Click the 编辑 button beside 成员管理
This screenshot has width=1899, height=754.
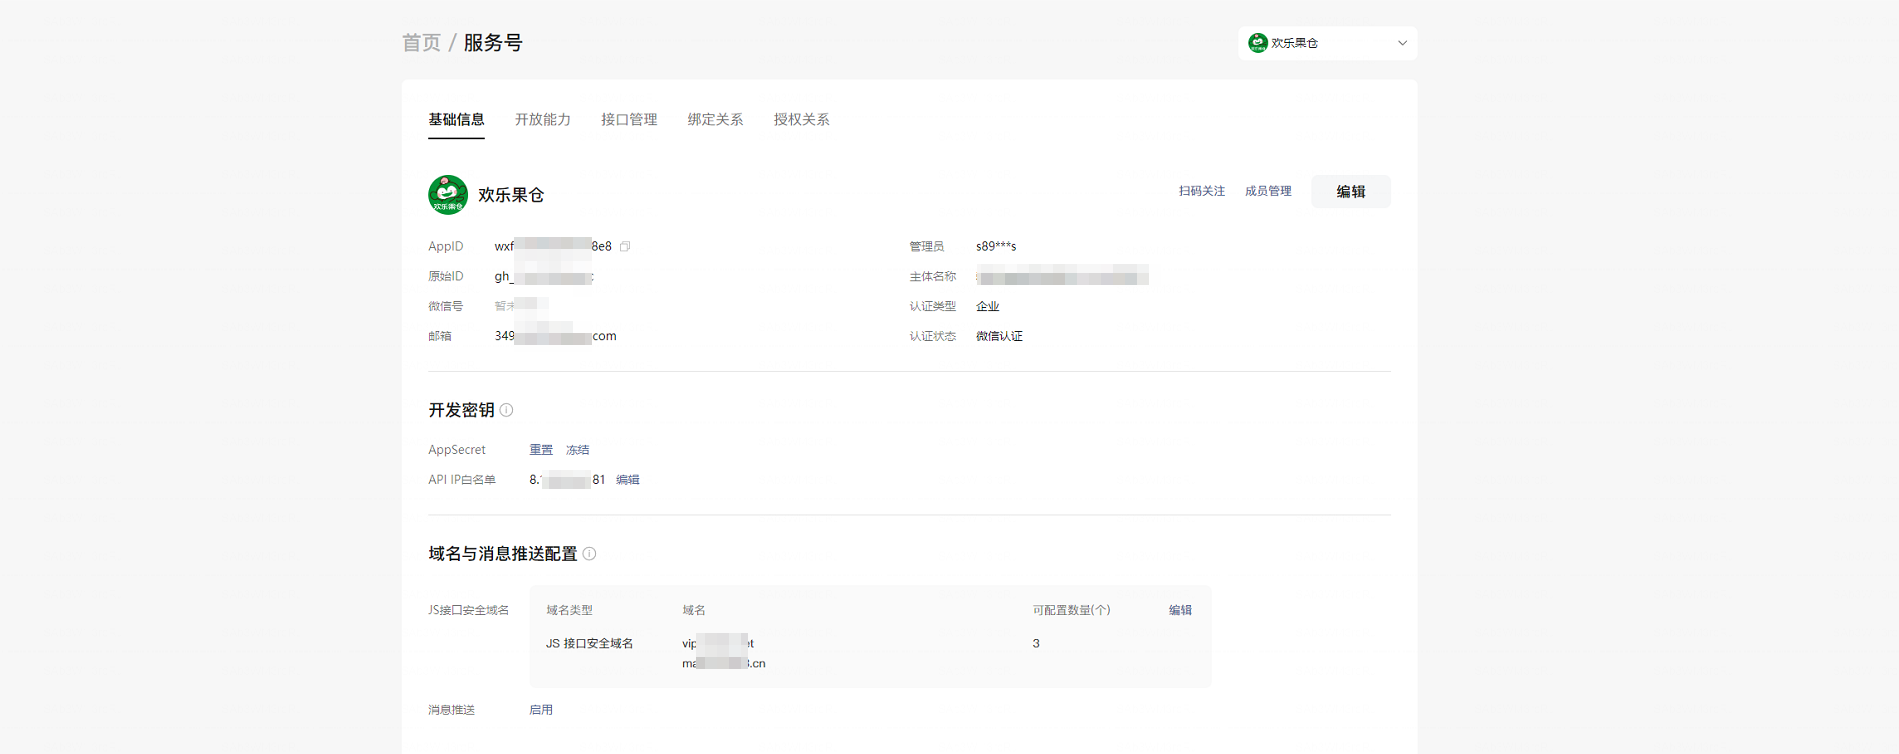(1351, 192)
